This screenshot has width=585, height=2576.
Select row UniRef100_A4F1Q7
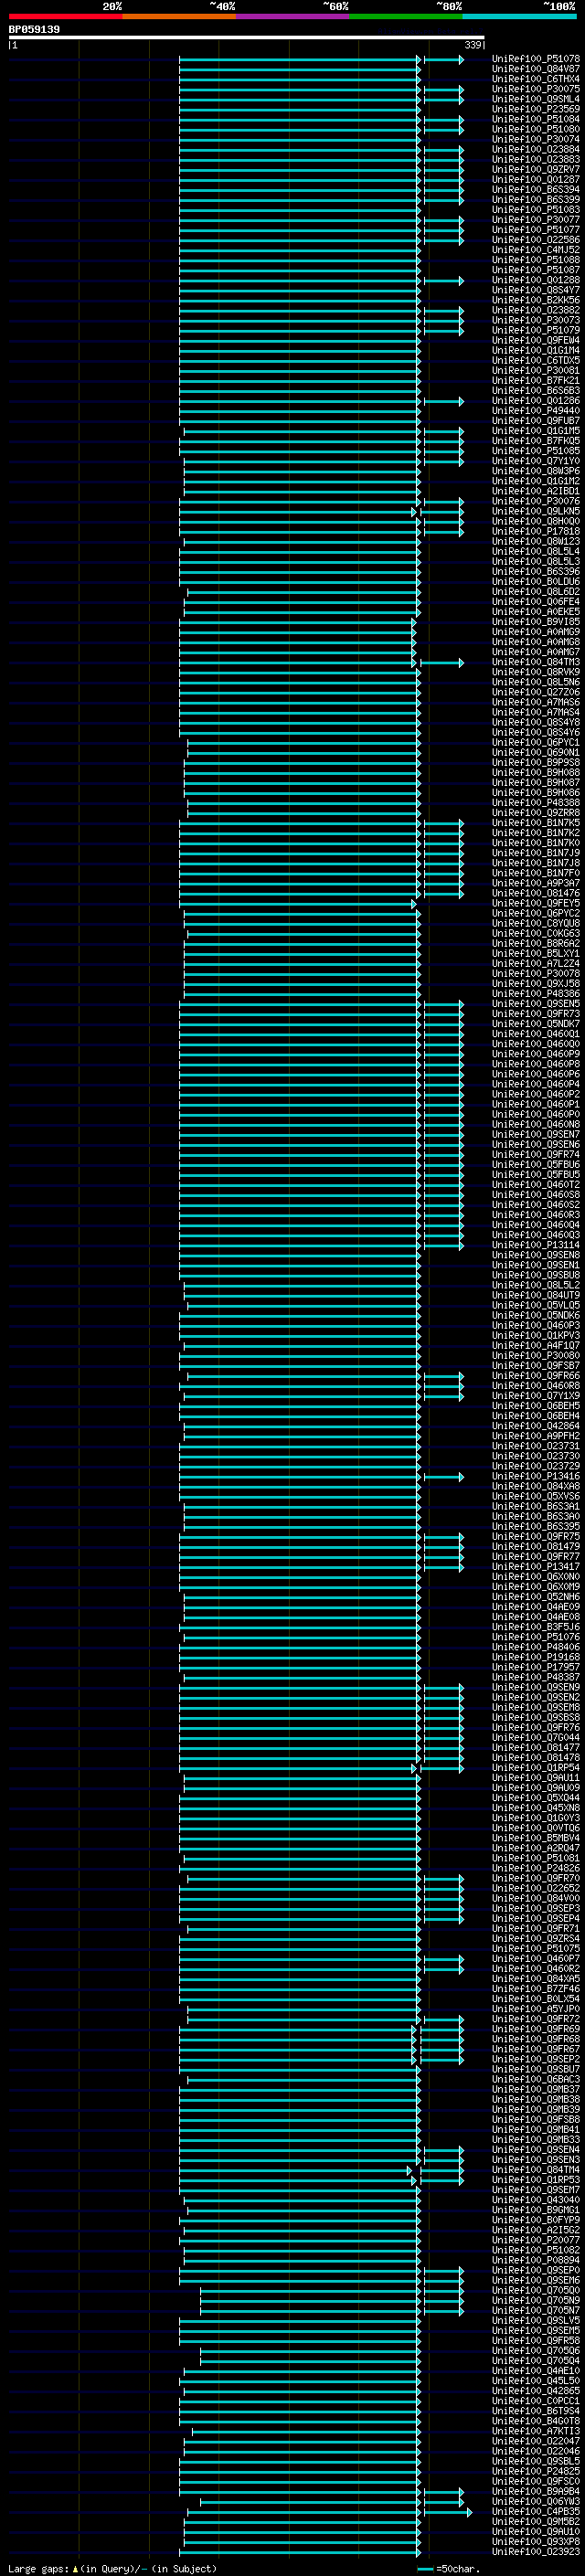click(x=536, y=1345)
